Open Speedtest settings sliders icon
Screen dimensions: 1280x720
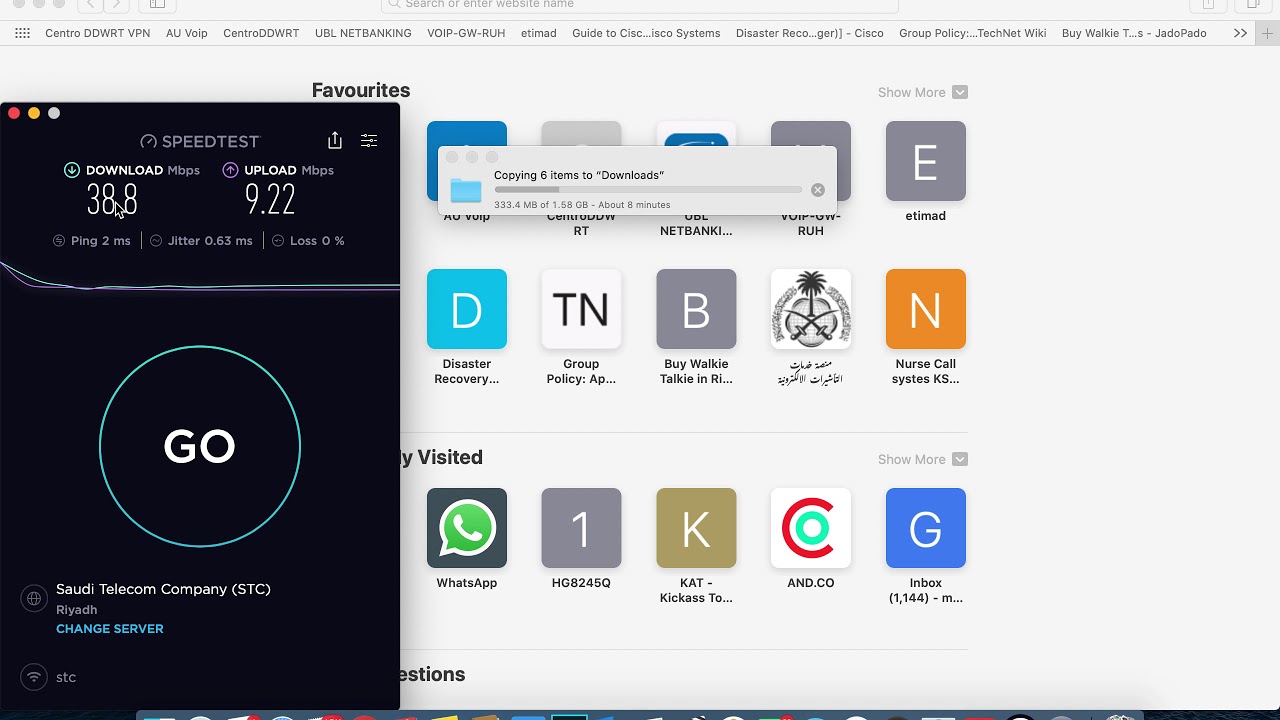(x=369, y=141)
